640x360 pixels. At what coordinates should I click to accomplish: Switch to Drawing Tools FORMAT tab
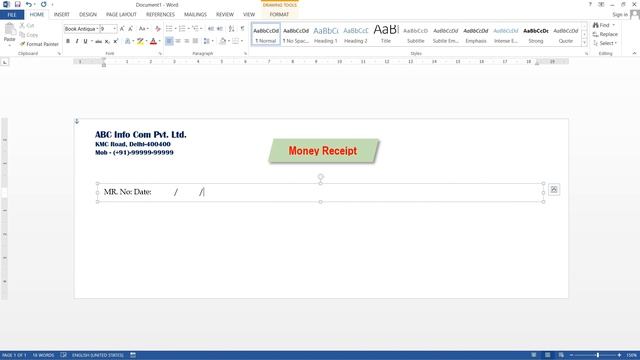279,15
